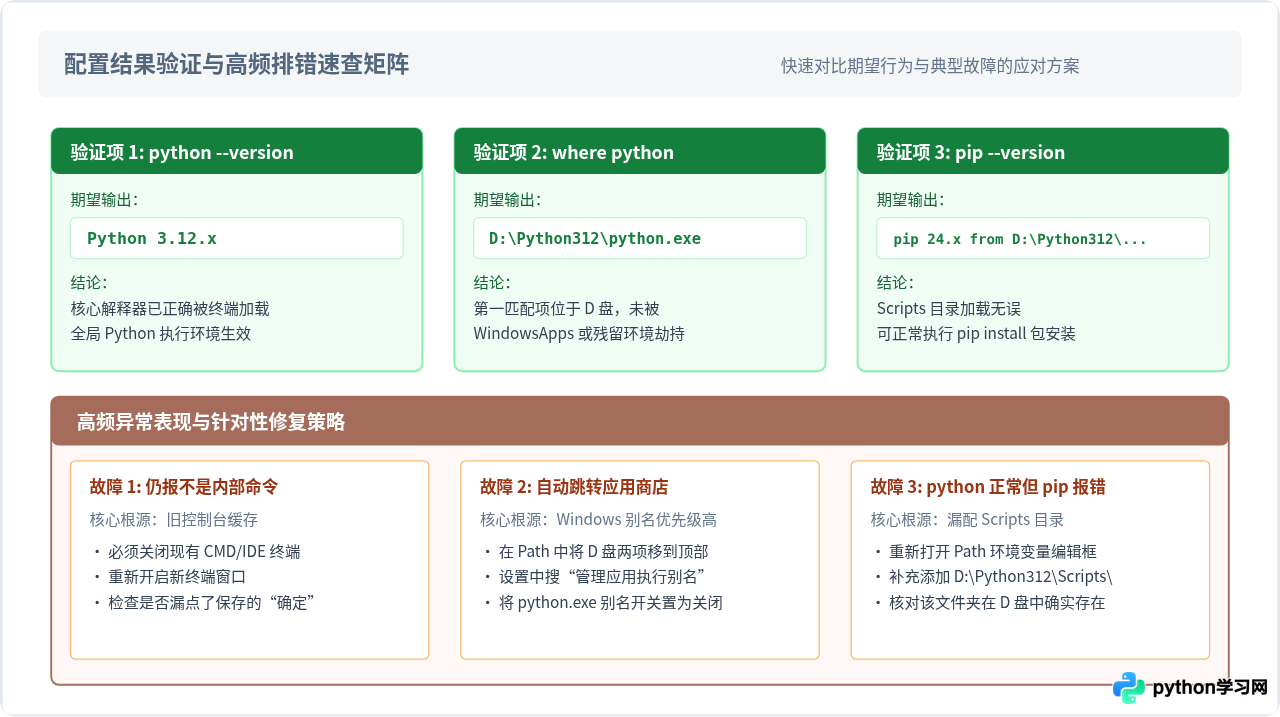Click bullet 核对该文件夹在 D 盘中确实存在
Screen dimensions: 1280x717
pyautogui.click(x=989, y=603)
